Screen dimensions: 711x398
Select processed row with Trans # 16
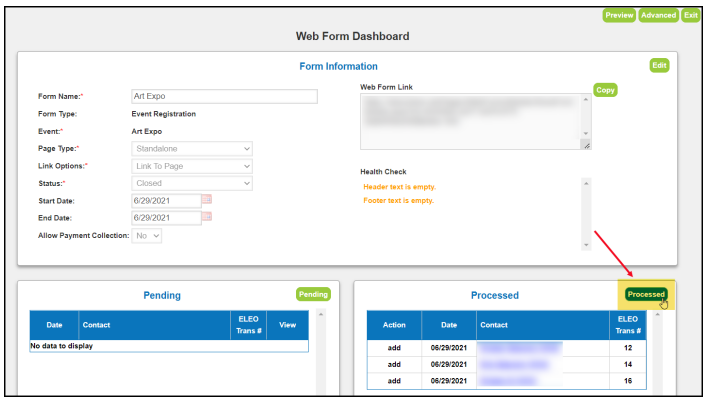pyautogui.click(x=506, y=381)
